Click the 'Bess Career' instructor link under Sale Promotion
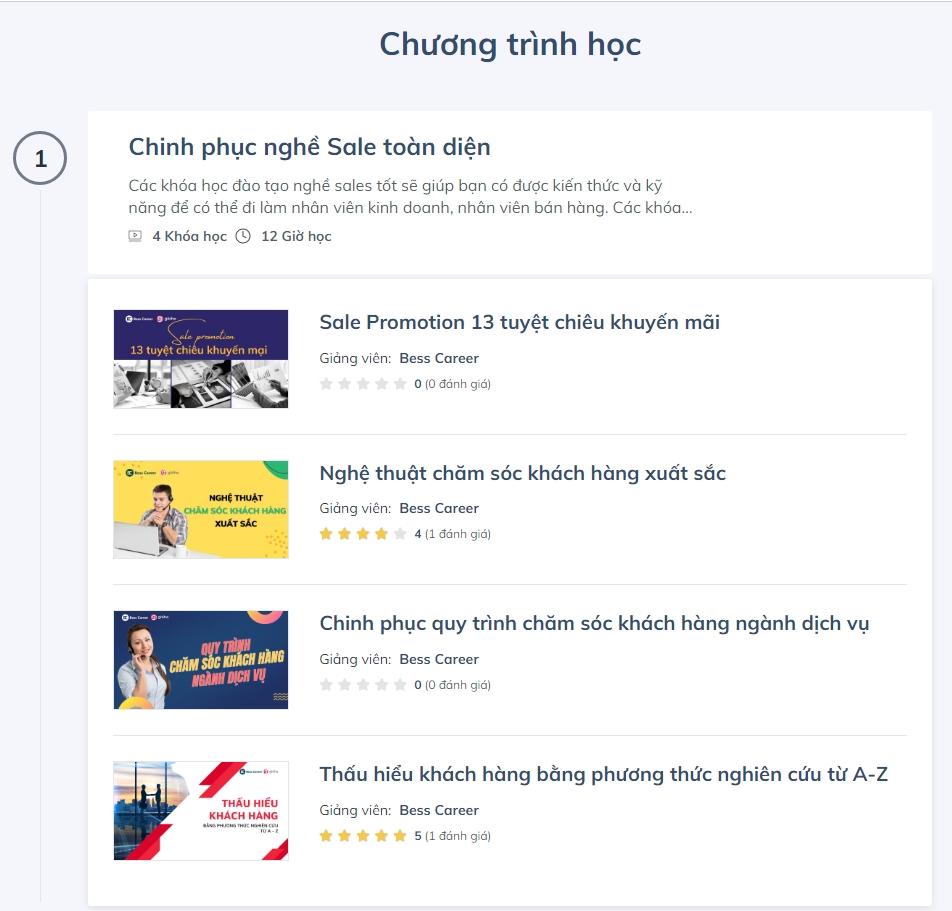Viewport: 952px width, 911px height. point(439,358)
